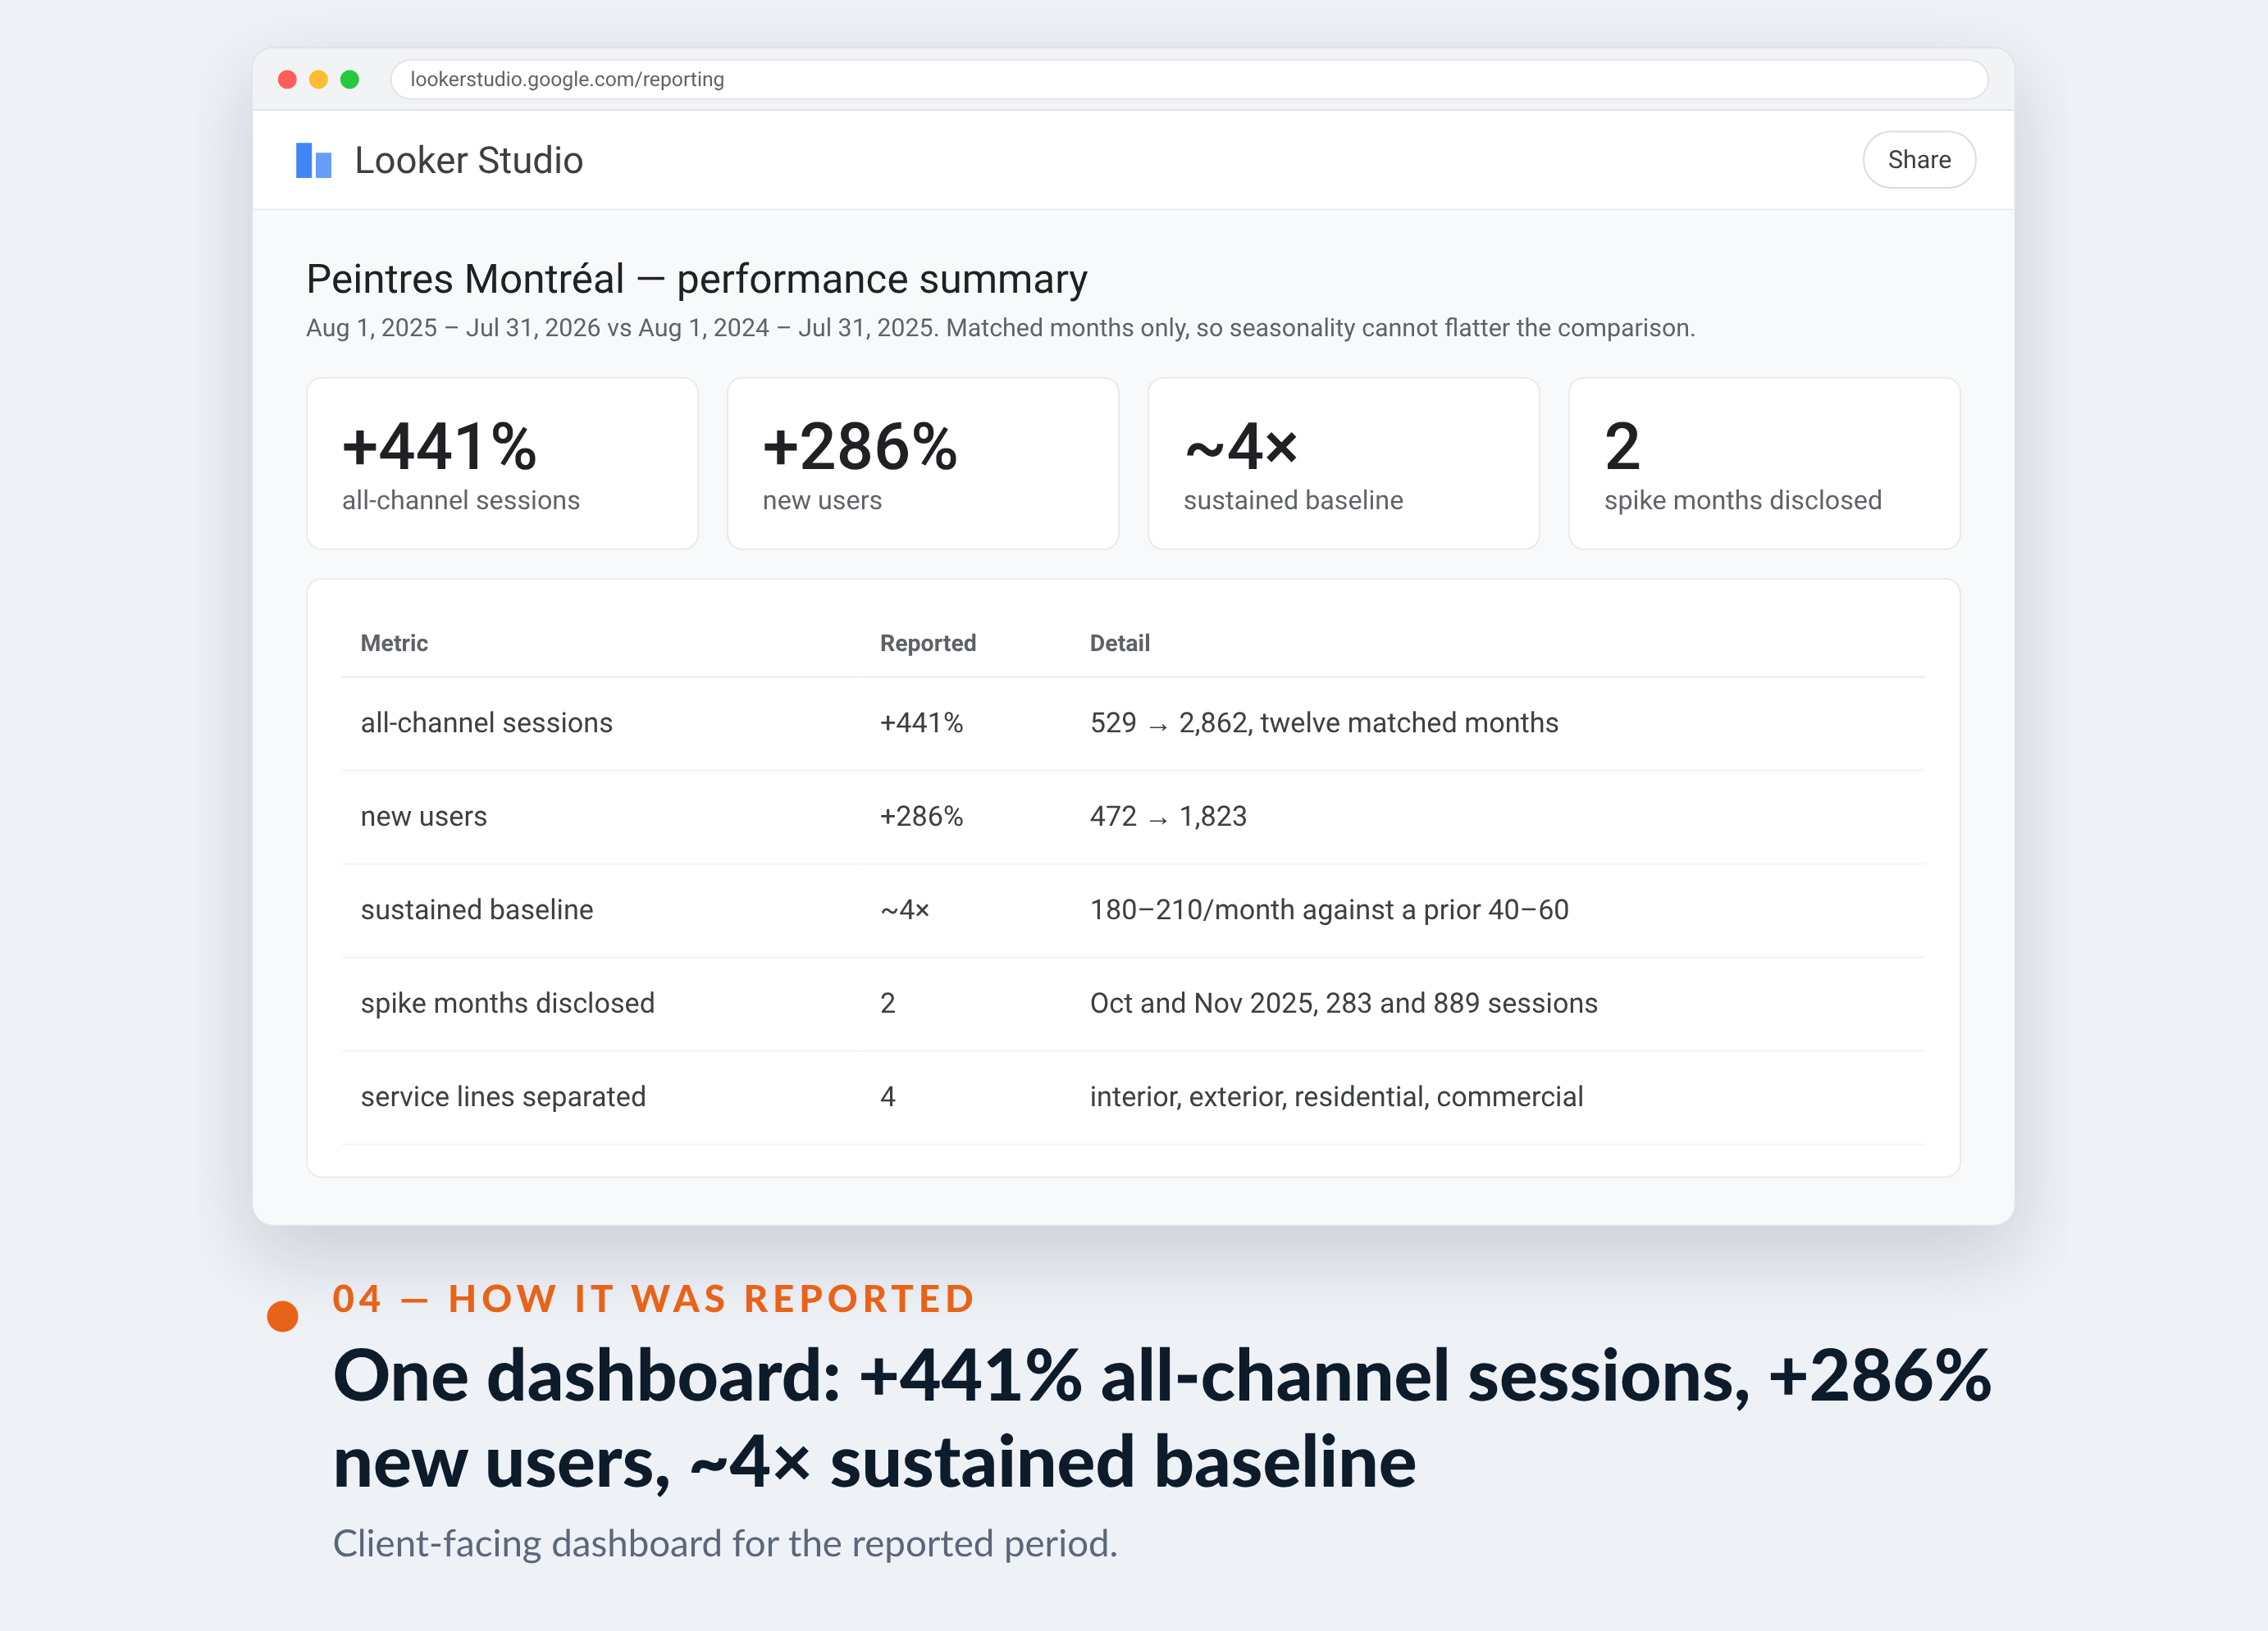Click 'interior, exterior, residential, commercial' cell
The image size is (2268, 1631).
1336,1097
